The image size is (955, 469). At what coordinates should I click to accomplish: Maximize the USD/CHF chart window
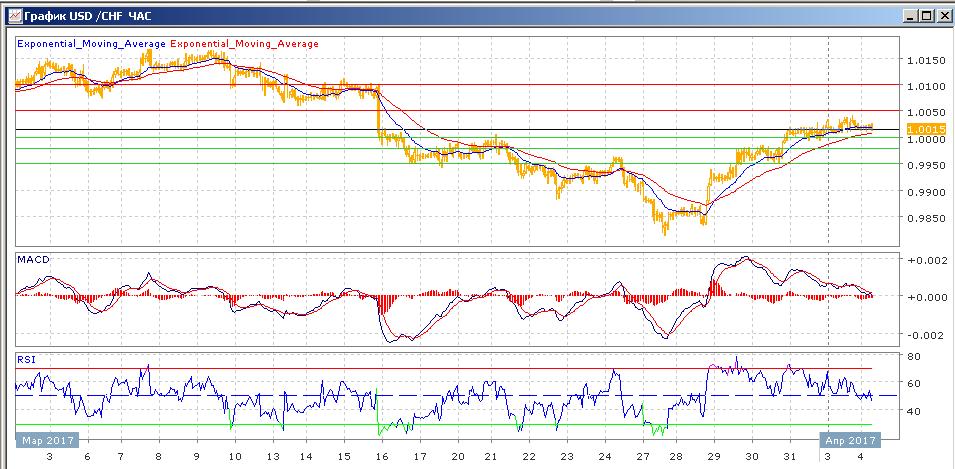coord(926,16)
